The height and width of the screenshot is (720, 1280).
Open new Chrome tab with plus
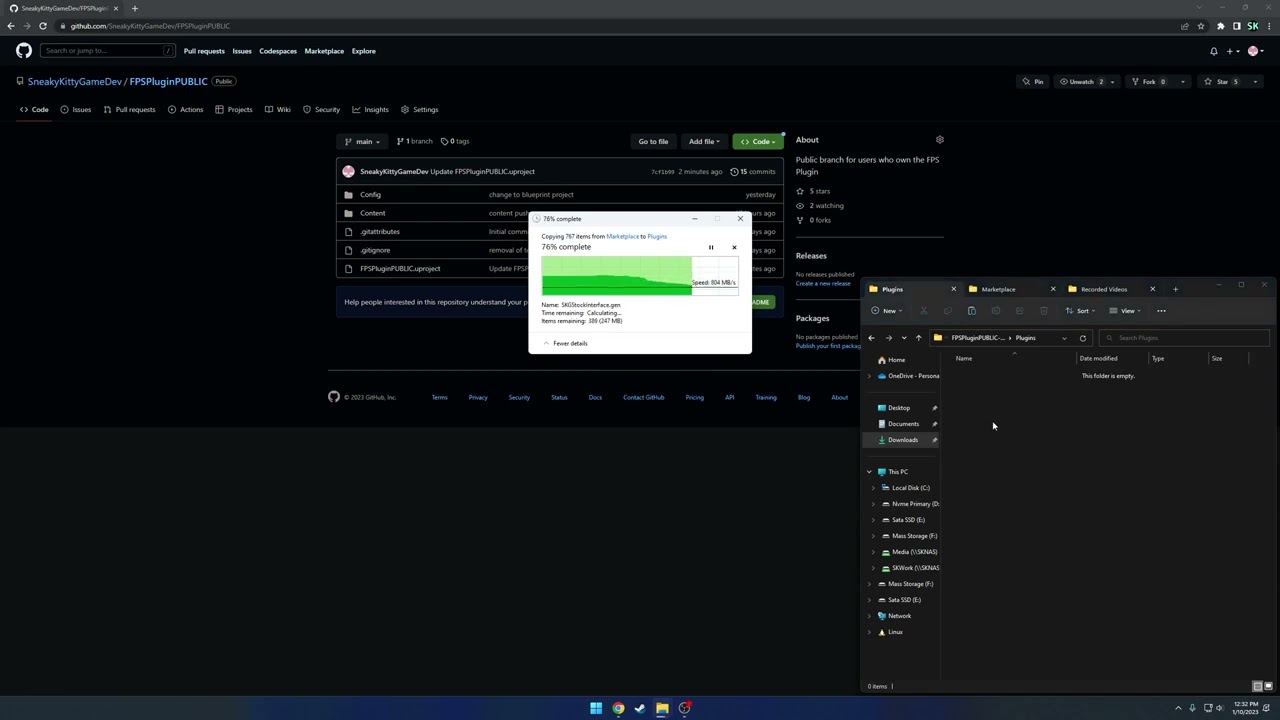click(x=134, y=8)
